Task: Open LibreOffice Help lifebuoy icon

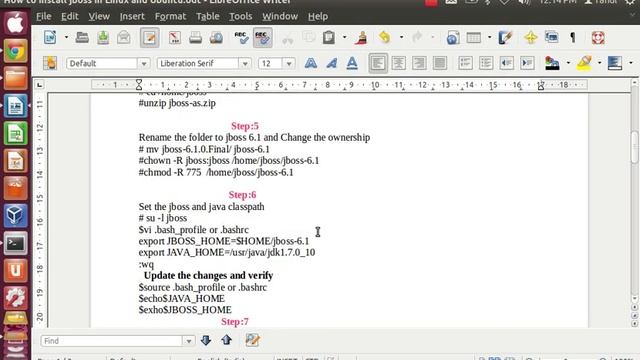Action: pos(598,38)
